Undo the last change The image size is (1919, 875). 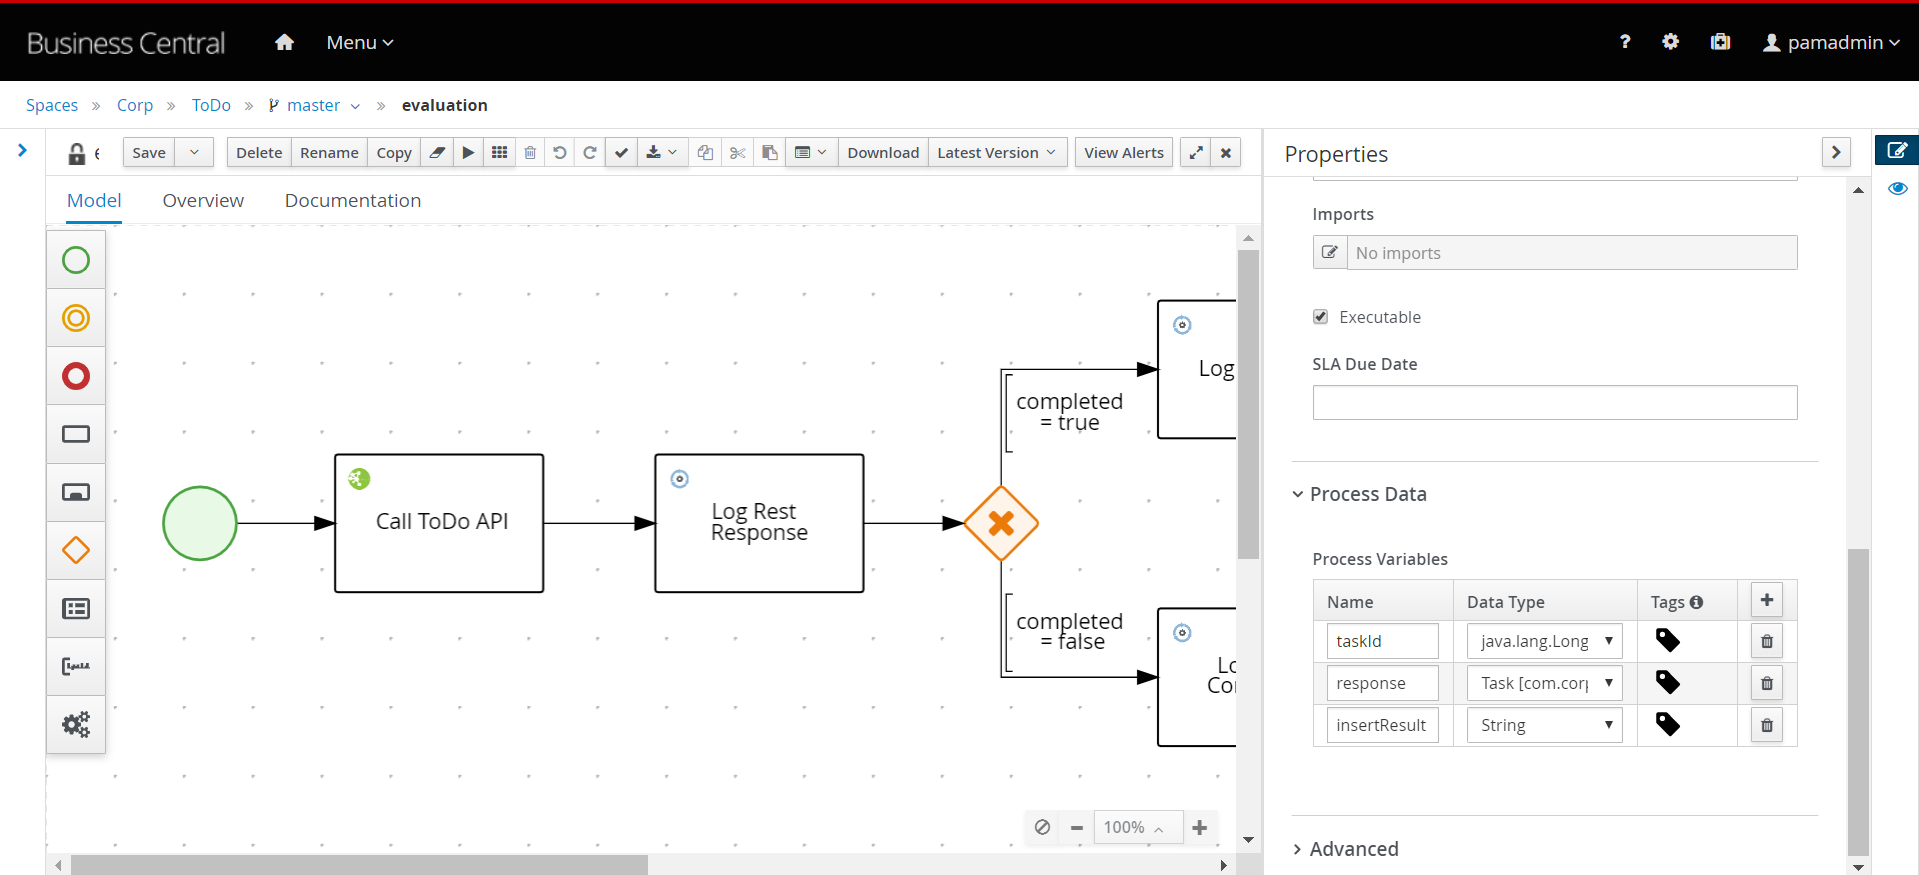click(560, 153)
